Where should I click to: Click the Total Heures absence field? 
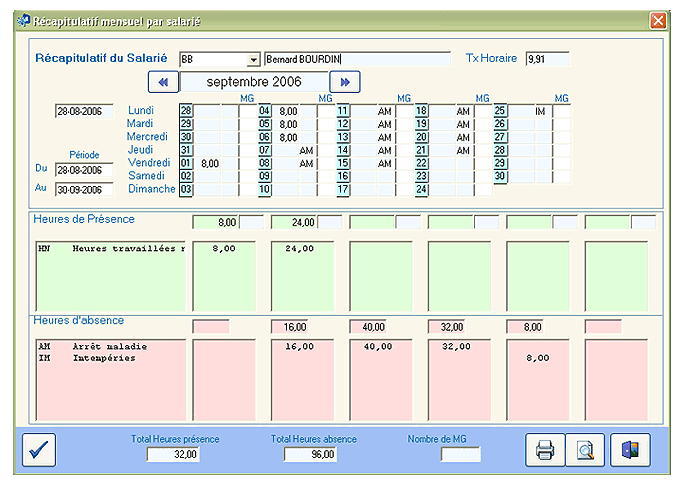[x=312, y=454]
